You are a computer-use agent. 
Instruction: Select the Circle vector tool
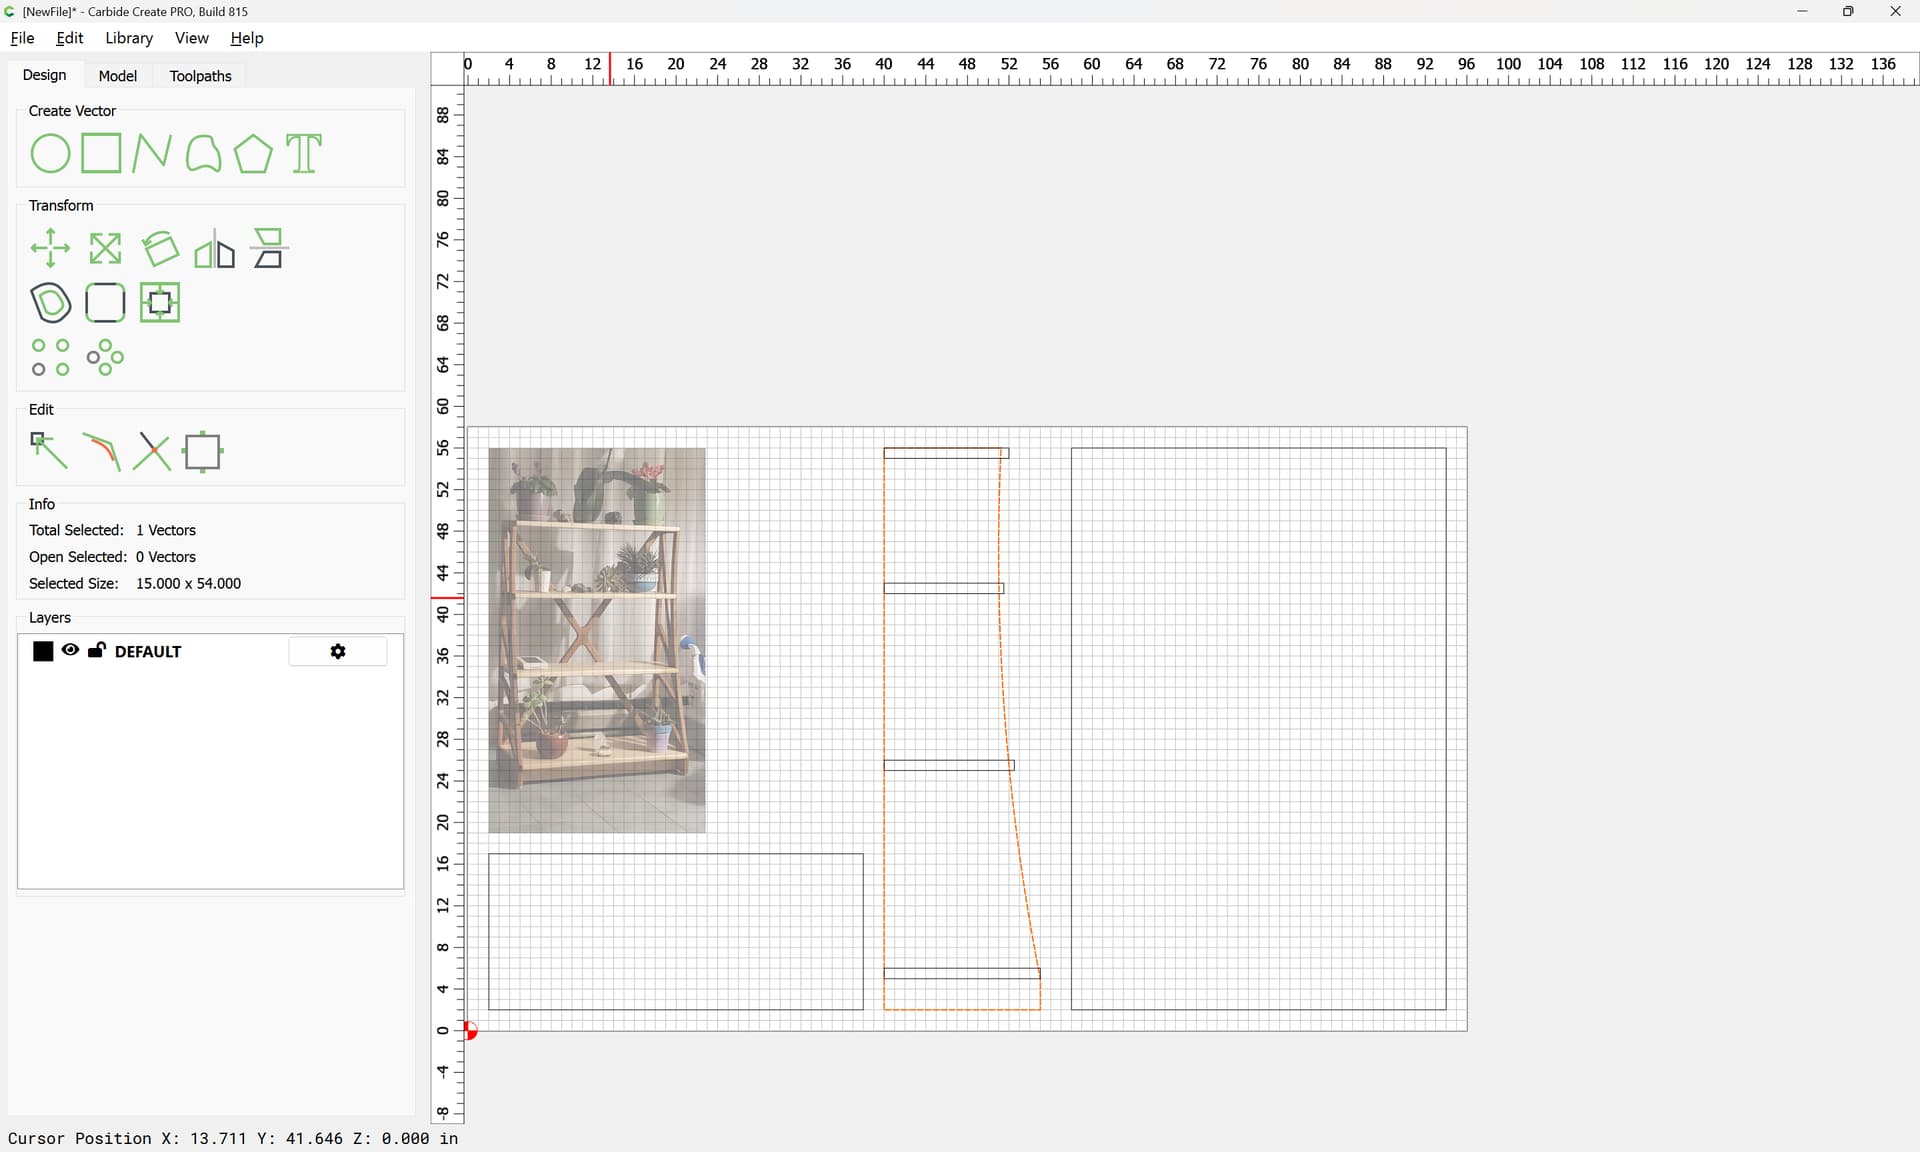(50, 154)
